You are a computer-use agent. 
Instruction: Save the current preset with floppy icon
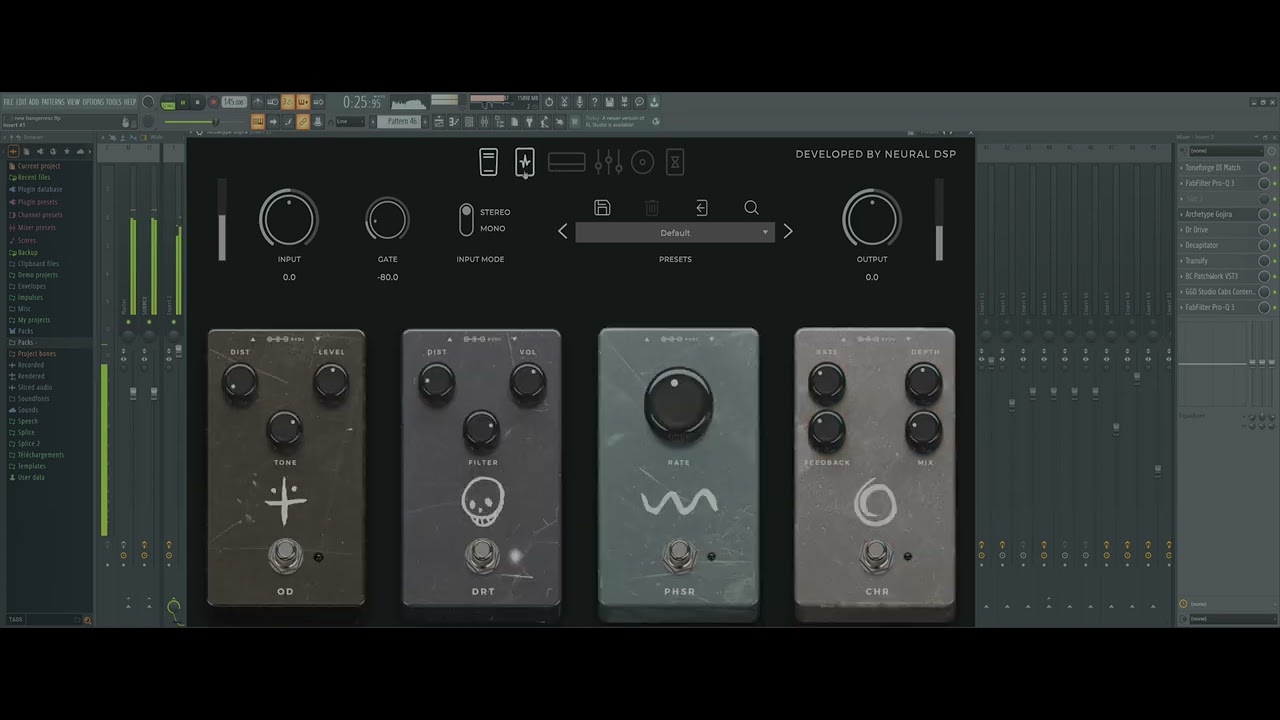point(602,208)
